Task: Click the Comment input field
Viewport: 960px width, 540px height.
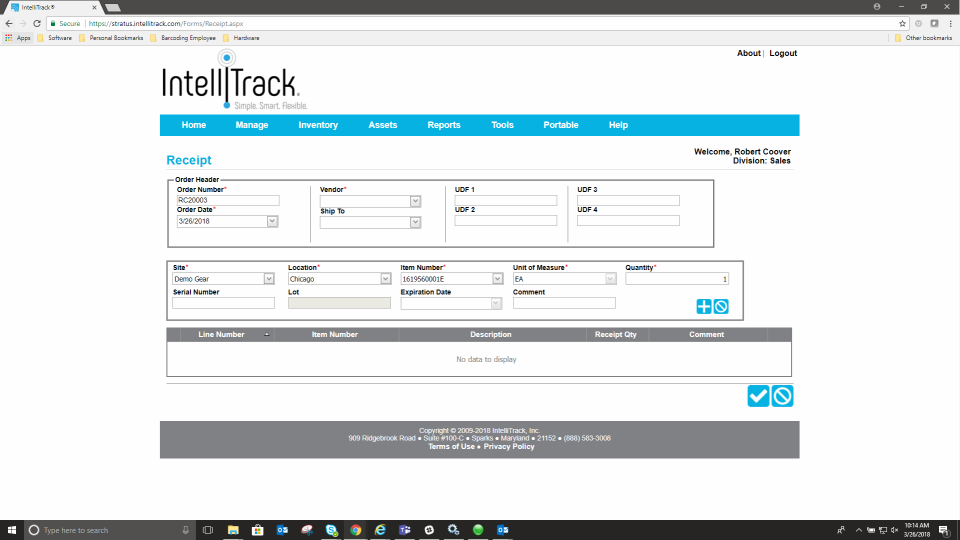Action: [x=564, y=303]
